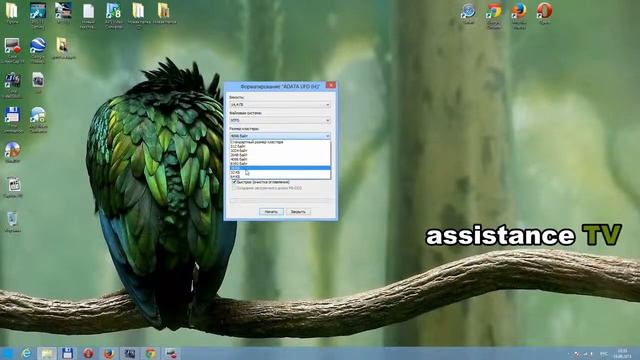640x360 pixels.
Task: Open Internet Explorer from taskbar
Action: [27, 353]
